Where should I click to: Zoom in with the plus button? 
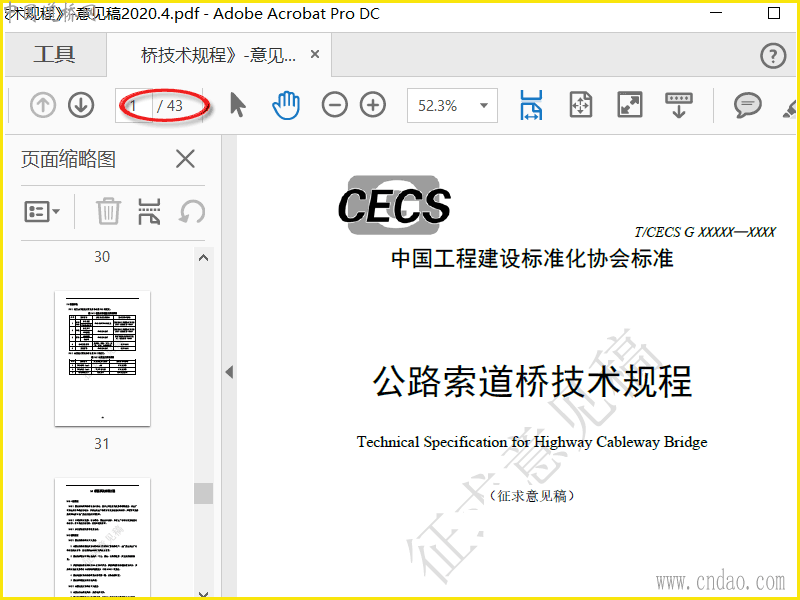click(x=373, y=106)
